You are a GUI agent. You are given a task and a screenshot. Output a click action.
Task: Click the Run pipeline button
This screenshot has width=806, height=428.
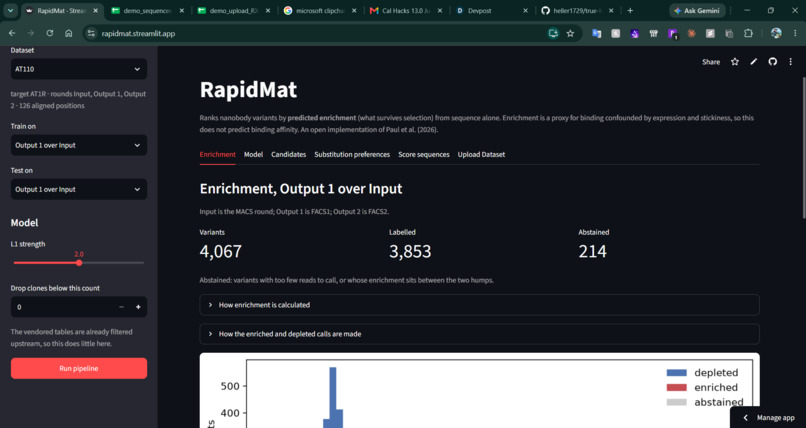79,368
